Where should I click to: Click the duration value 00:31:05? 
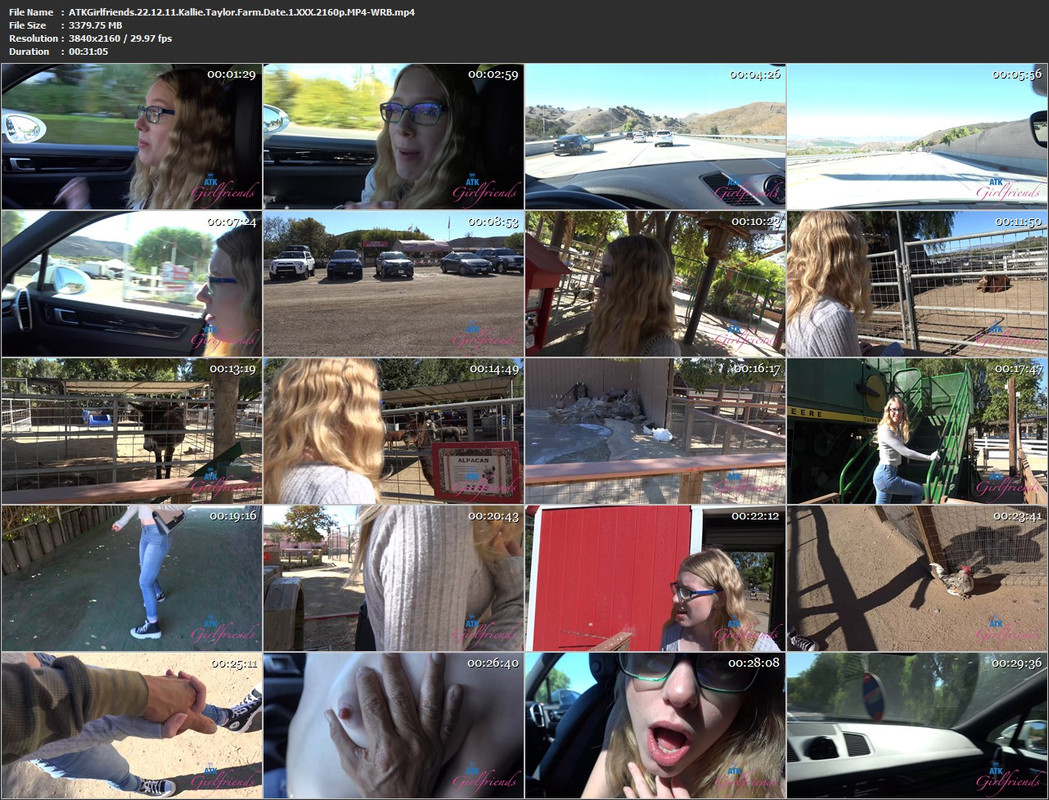(88, 52)
